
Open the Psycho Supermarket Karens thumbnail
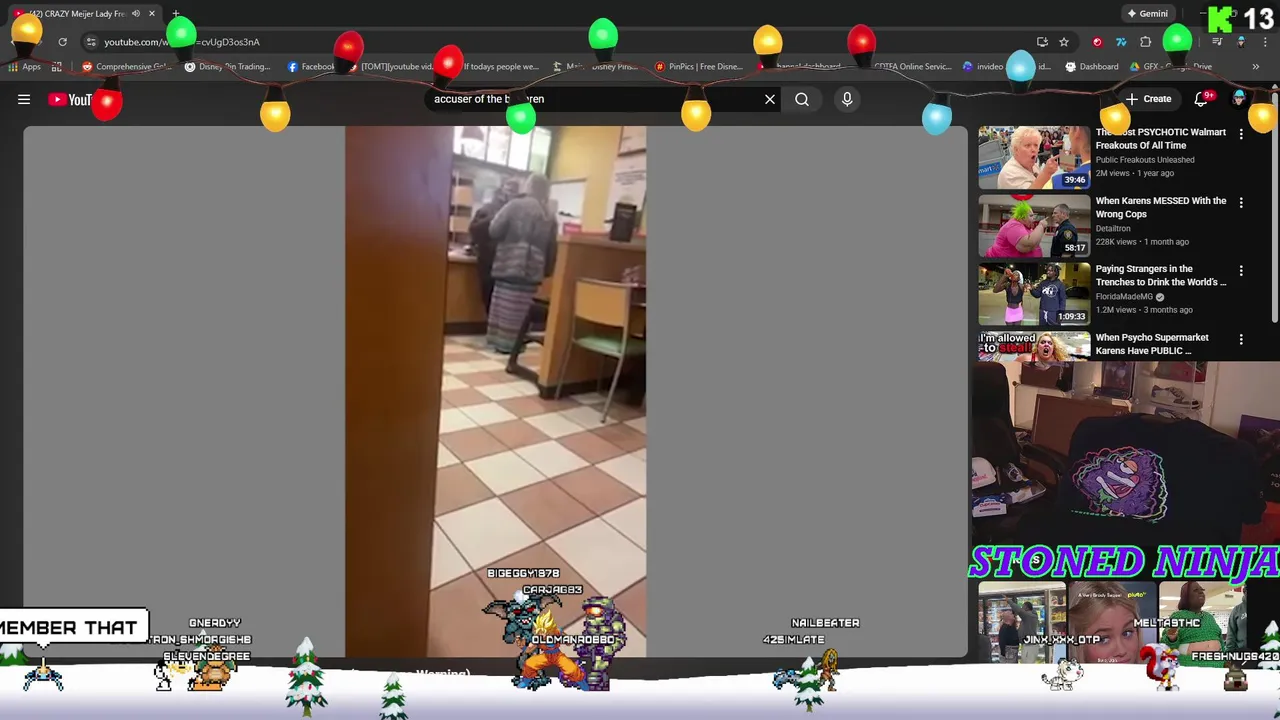pyautogui.click(x=1034, y=345)
